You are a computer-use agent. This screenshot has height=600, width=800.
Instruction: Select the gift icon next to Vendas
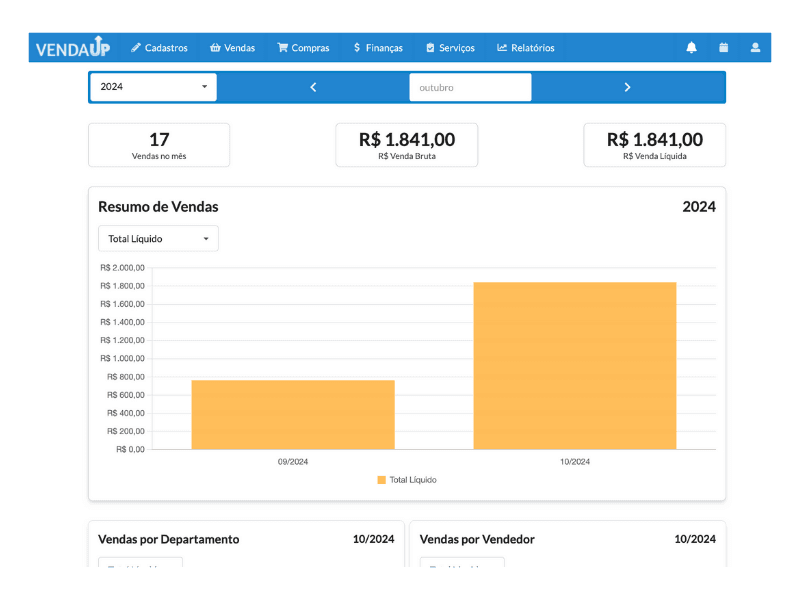click(214, 47)
